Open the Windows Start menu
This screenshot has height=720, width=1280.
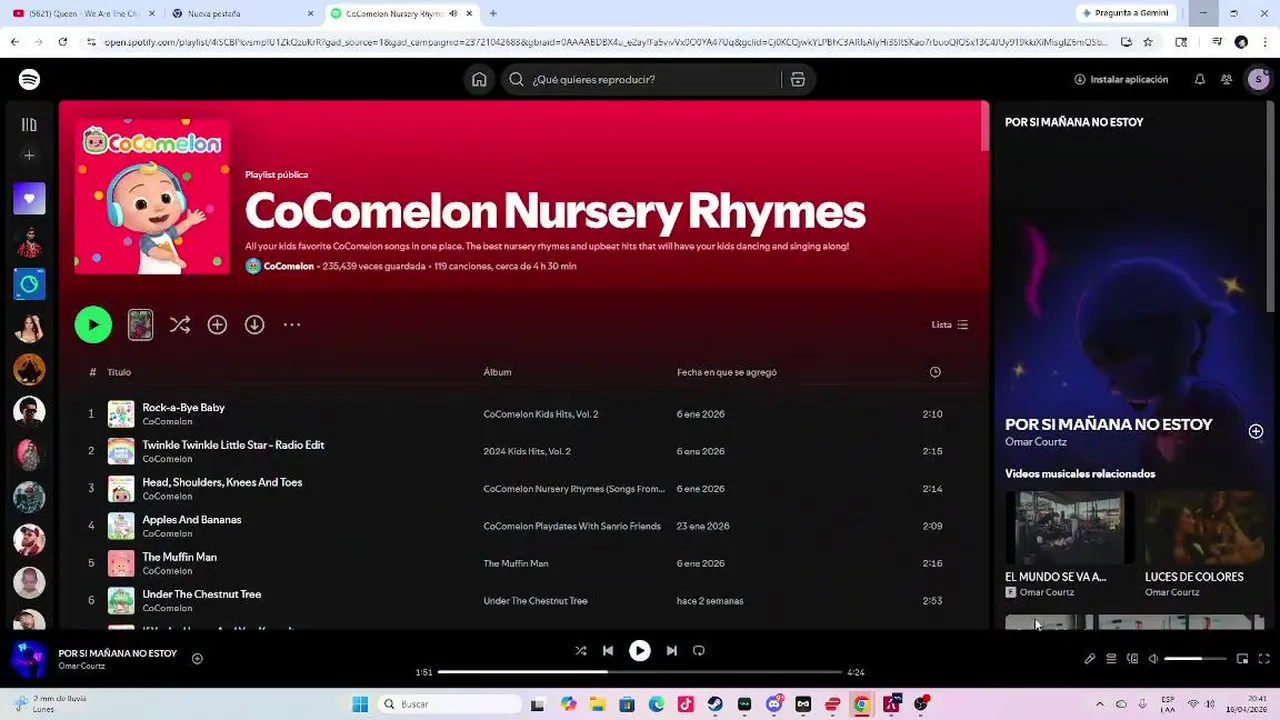point(360,704)
